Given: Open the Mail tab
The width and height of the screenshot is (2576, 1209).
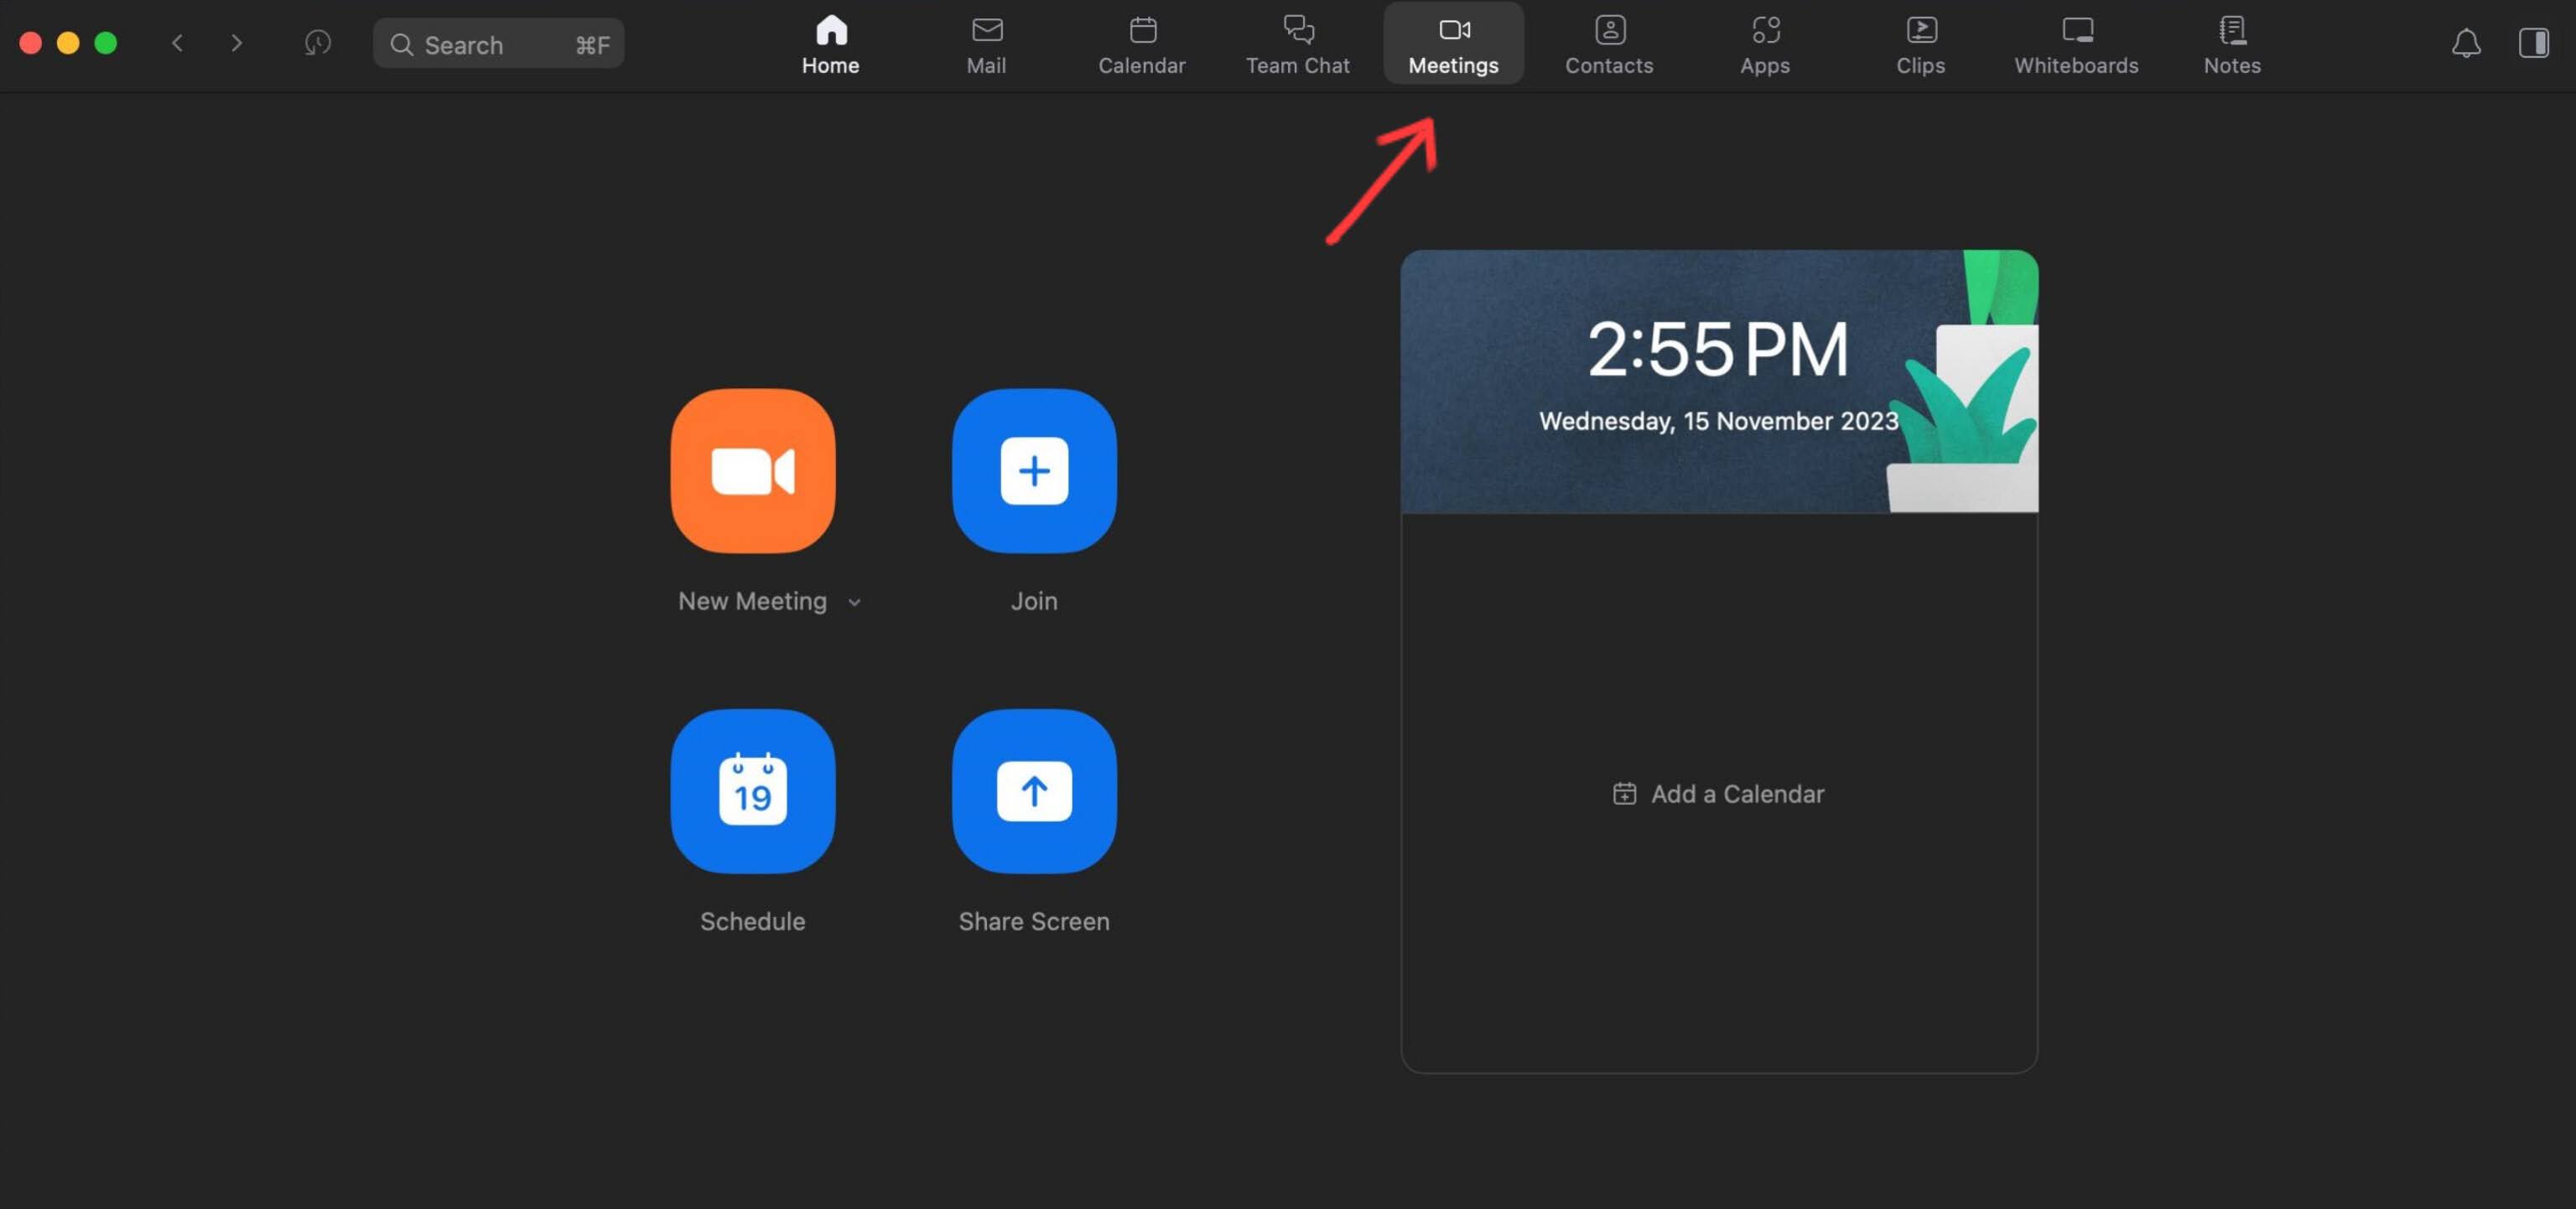Looking at the screenshot, I should pos(986,45).
